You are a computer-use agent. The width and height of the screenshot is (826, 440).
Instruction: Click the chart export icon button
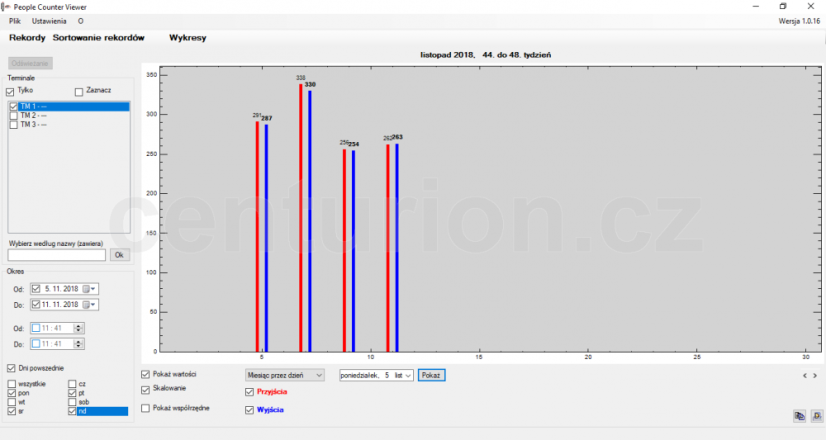817,416
